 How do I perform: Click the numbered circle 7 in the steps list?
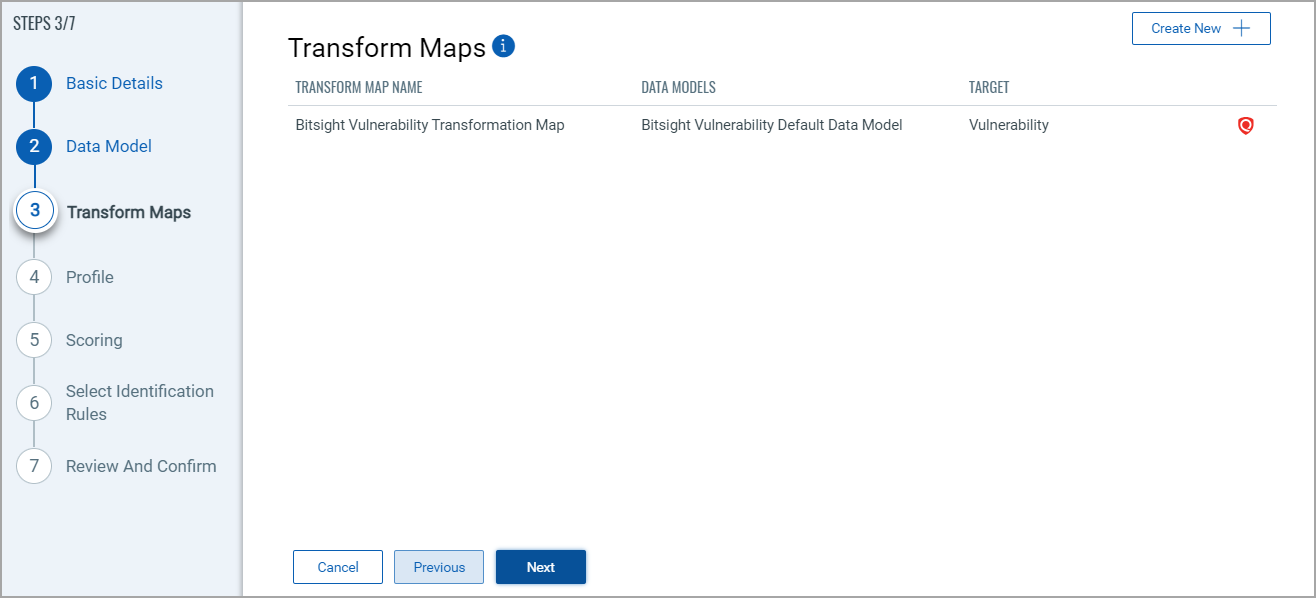pos(34,466)
